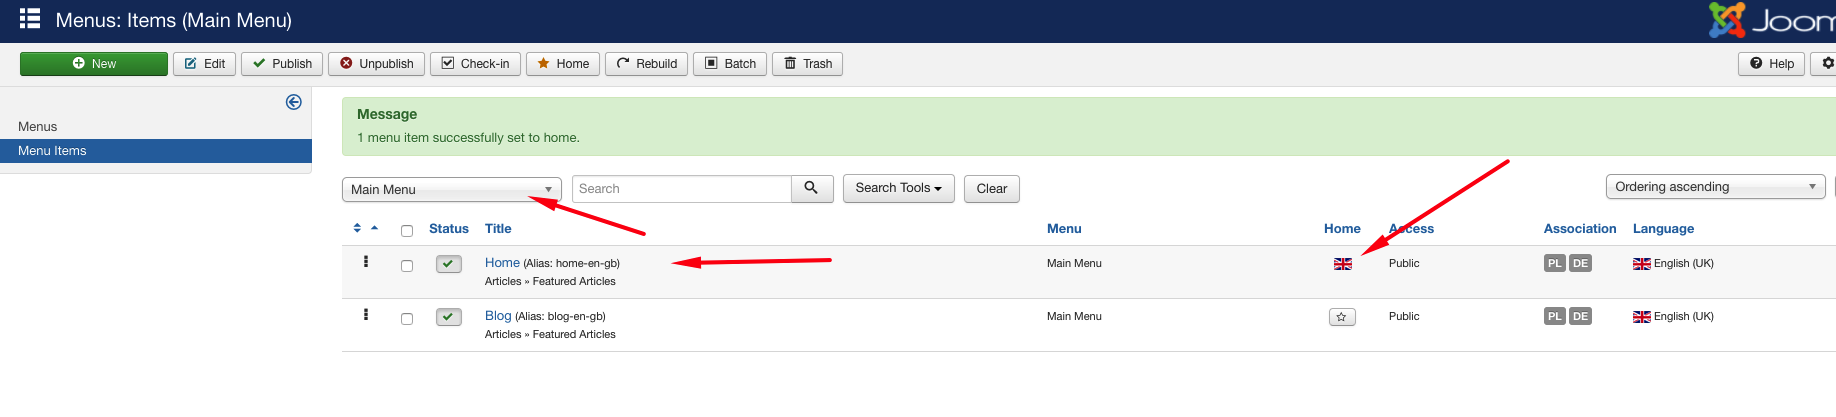Expand the Search Tools dropdown

(x=898, y=188)
